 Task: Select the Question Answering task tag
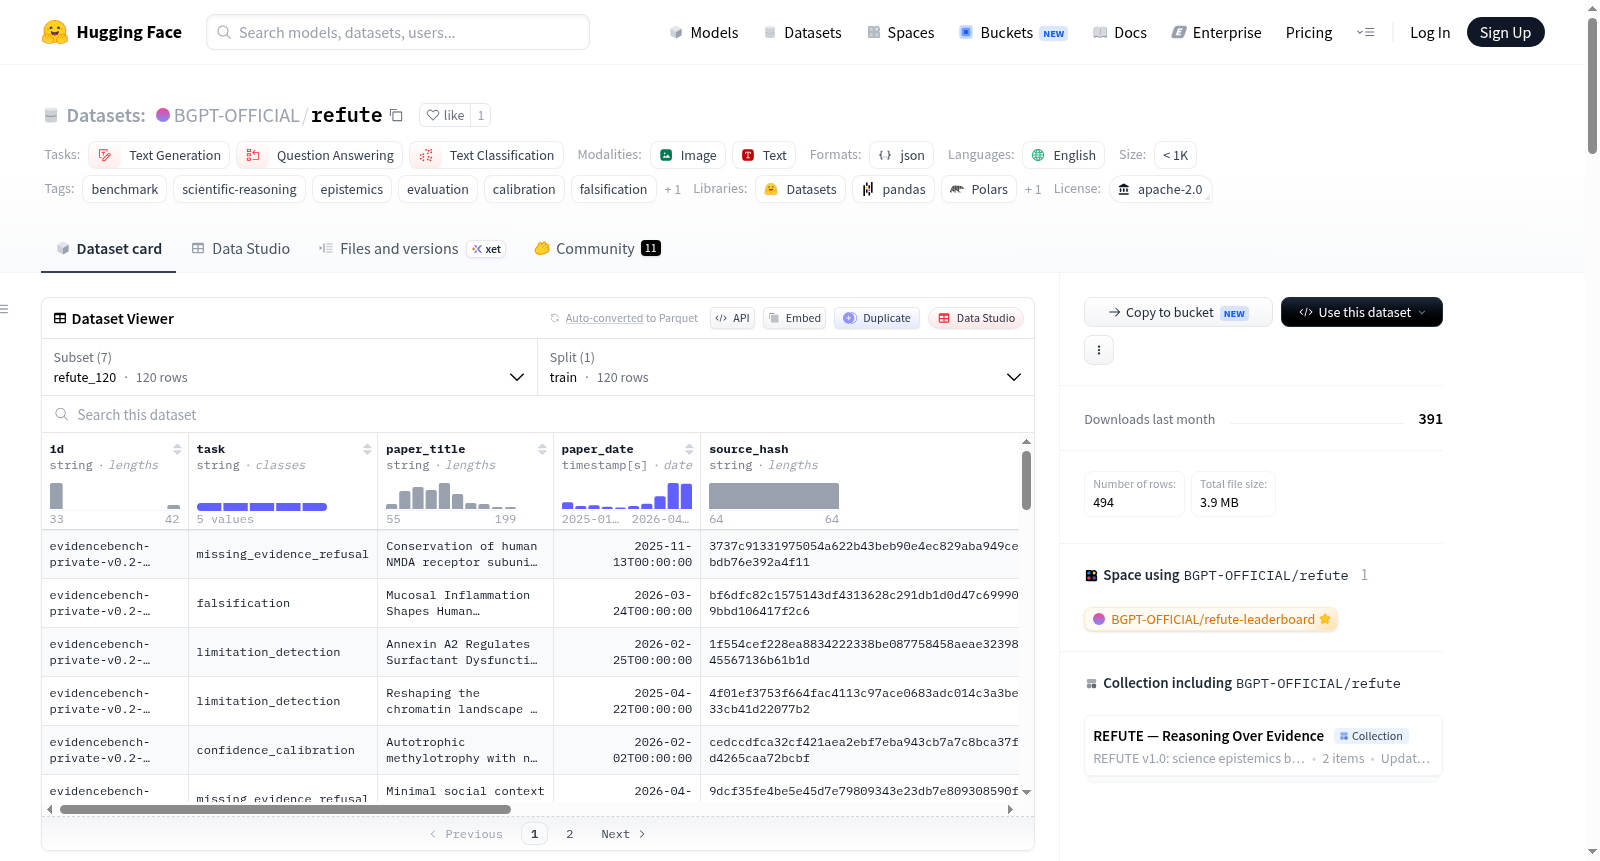pos(320,155)
